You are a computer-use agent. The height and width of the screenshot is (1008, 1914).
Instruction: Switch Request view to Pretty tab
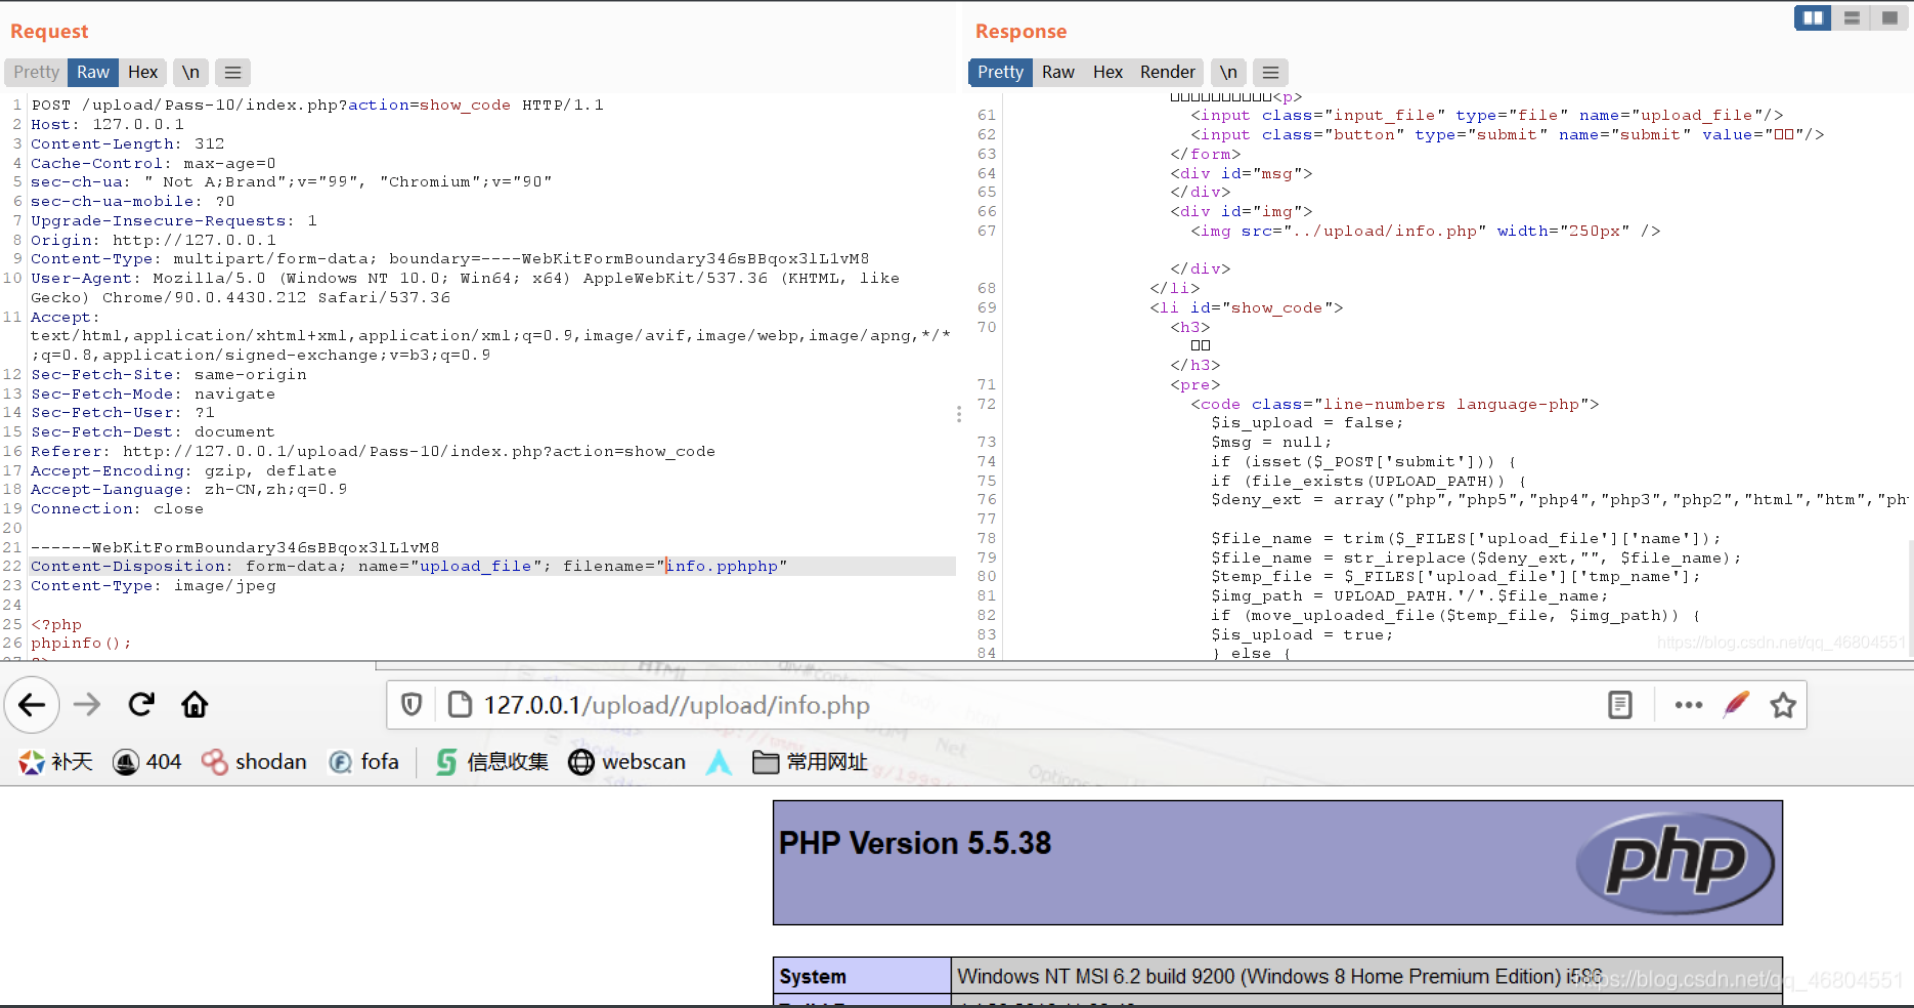coord(37,72)
